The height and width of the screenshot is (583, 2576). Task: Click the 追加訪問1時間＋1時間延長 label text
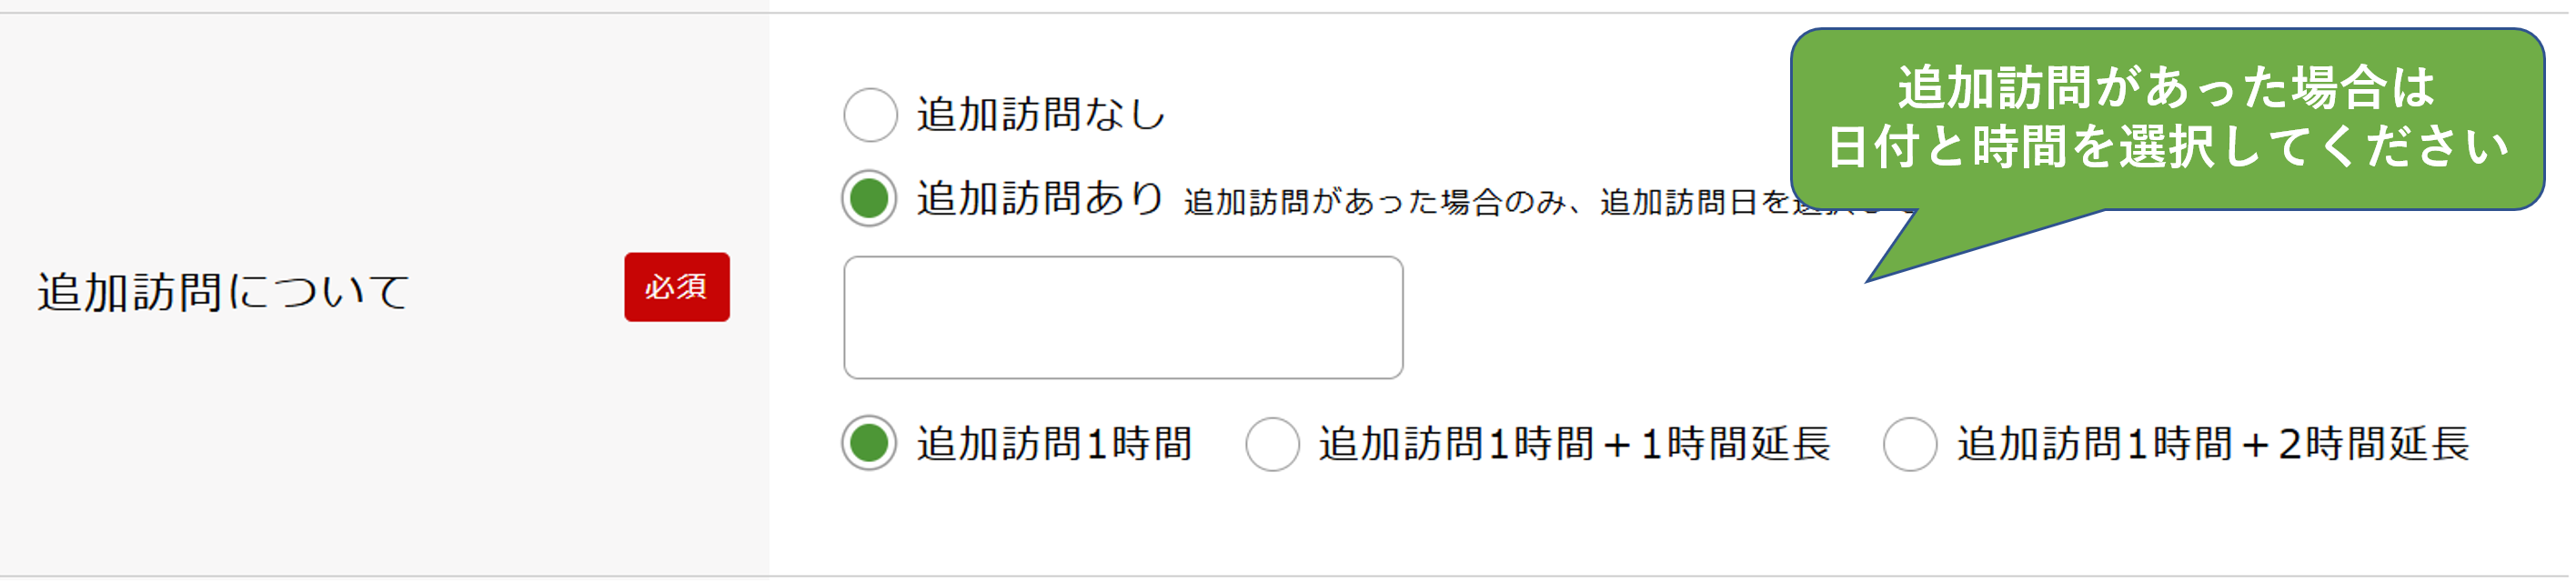pos(1574,443)
